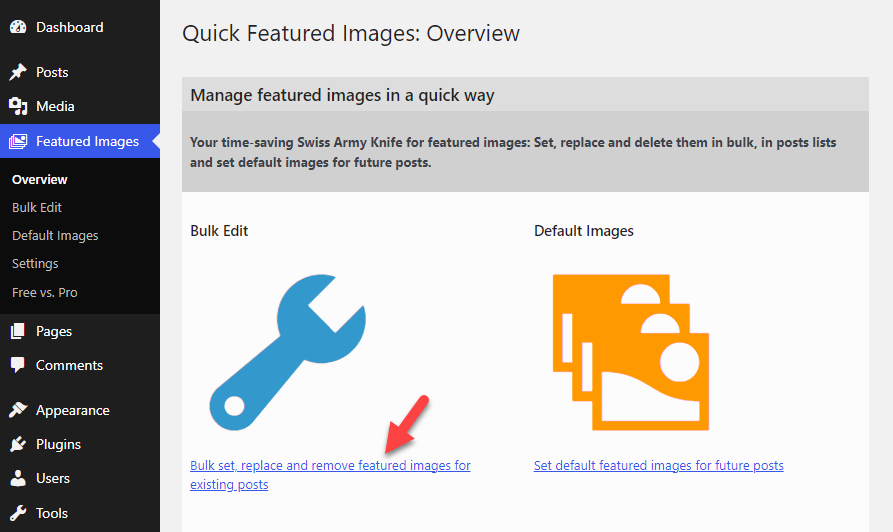Open the Featured Images menu label
This screenshot has height=532, width=893.
[x=87, y=141]
